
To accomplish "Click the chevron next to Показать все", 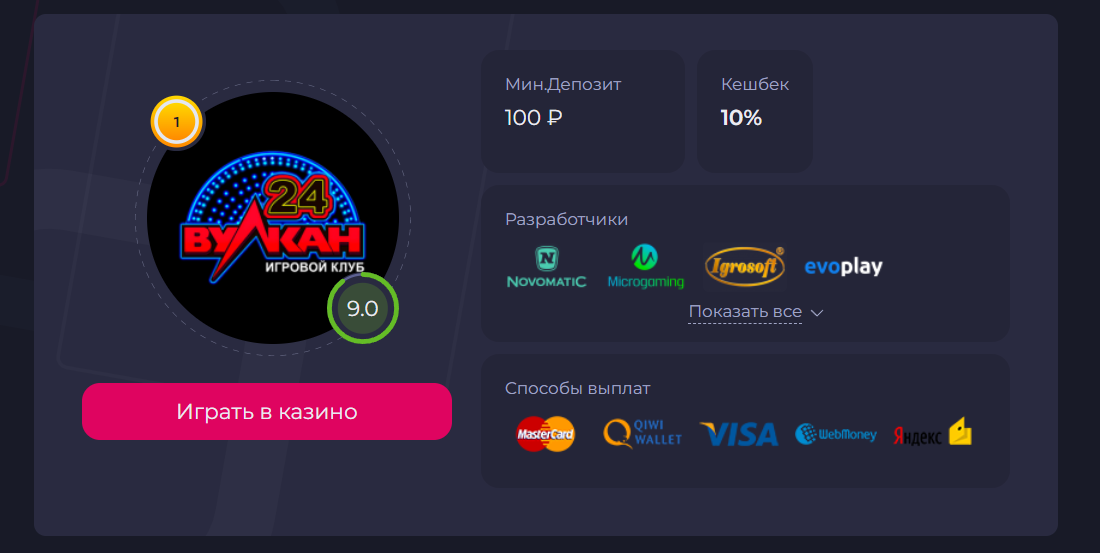I will [817, 313].
